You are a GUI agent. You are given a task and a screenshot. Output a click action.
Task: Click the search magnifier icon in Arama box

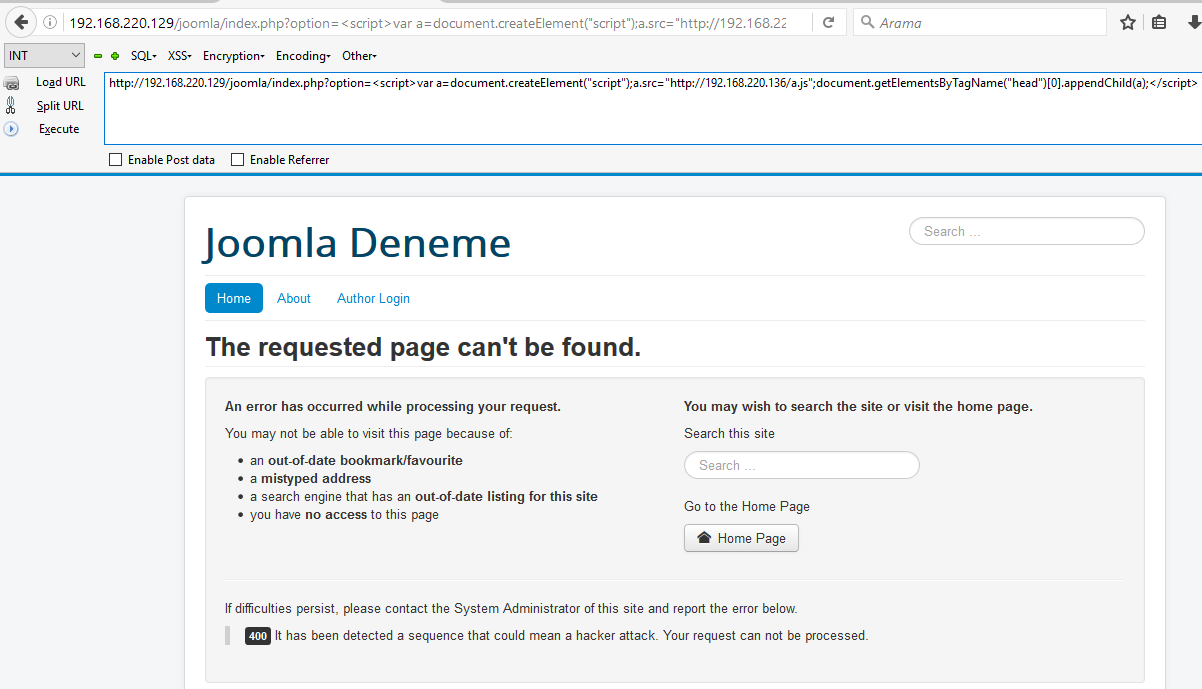[x=867, y=22]
